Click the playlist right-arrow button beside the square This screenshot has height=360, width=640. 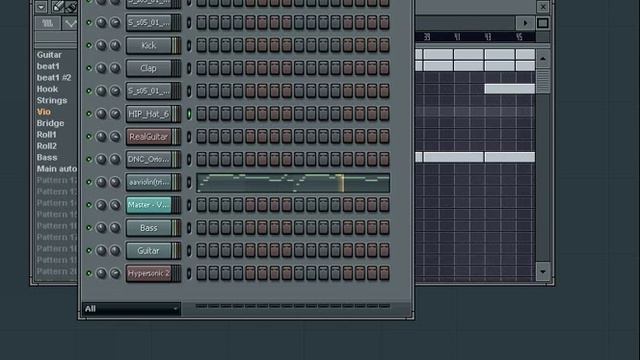525,23
